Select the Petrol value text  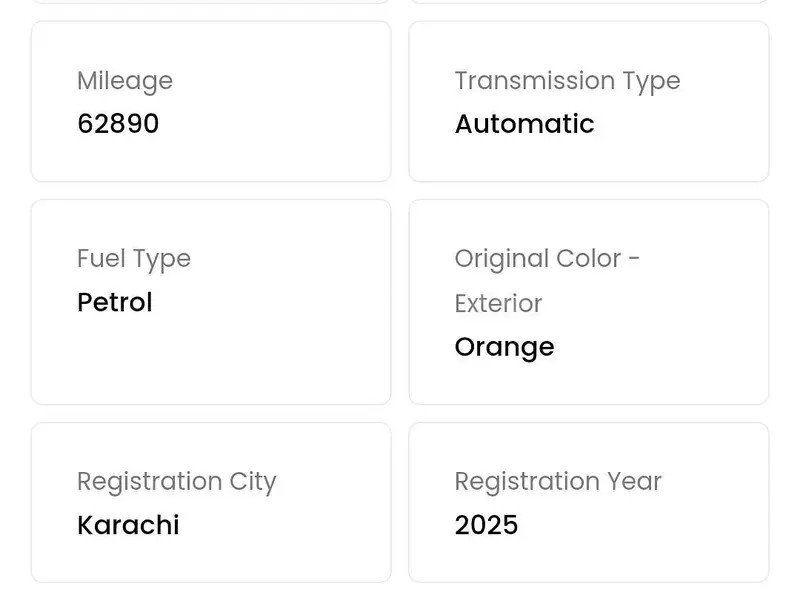coord(115,302)
